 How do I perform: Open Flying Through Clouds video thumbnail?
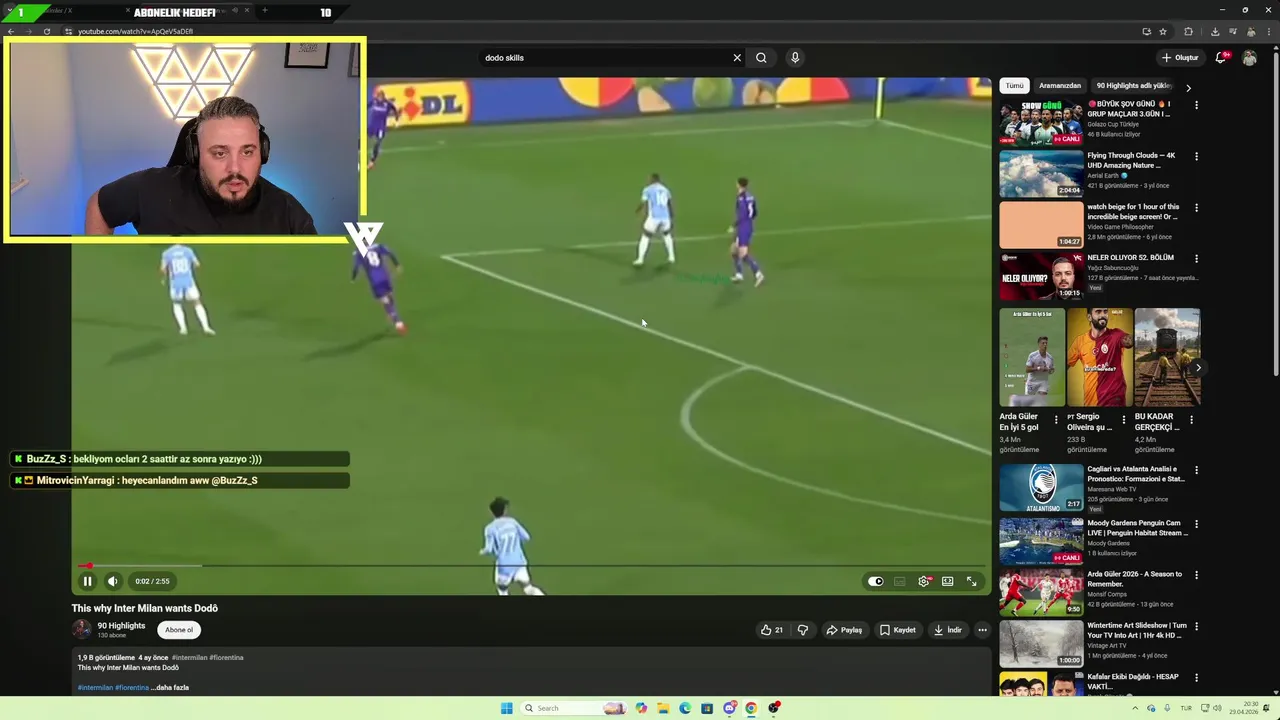(1041, 174)
